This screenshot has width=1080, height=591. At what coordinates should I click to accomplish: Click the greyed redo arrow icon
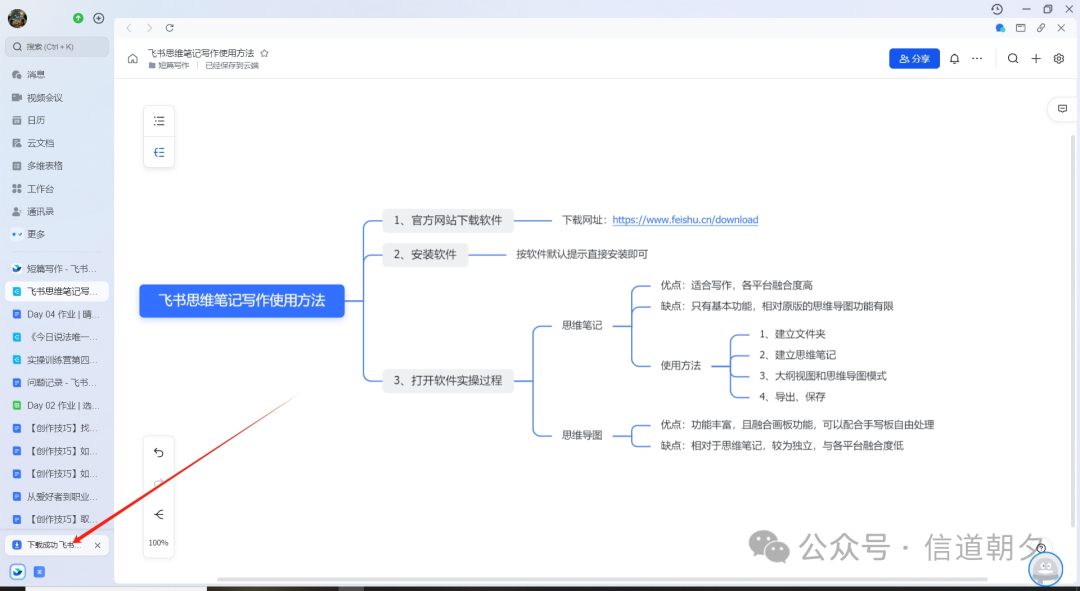(x=159, y=483)
